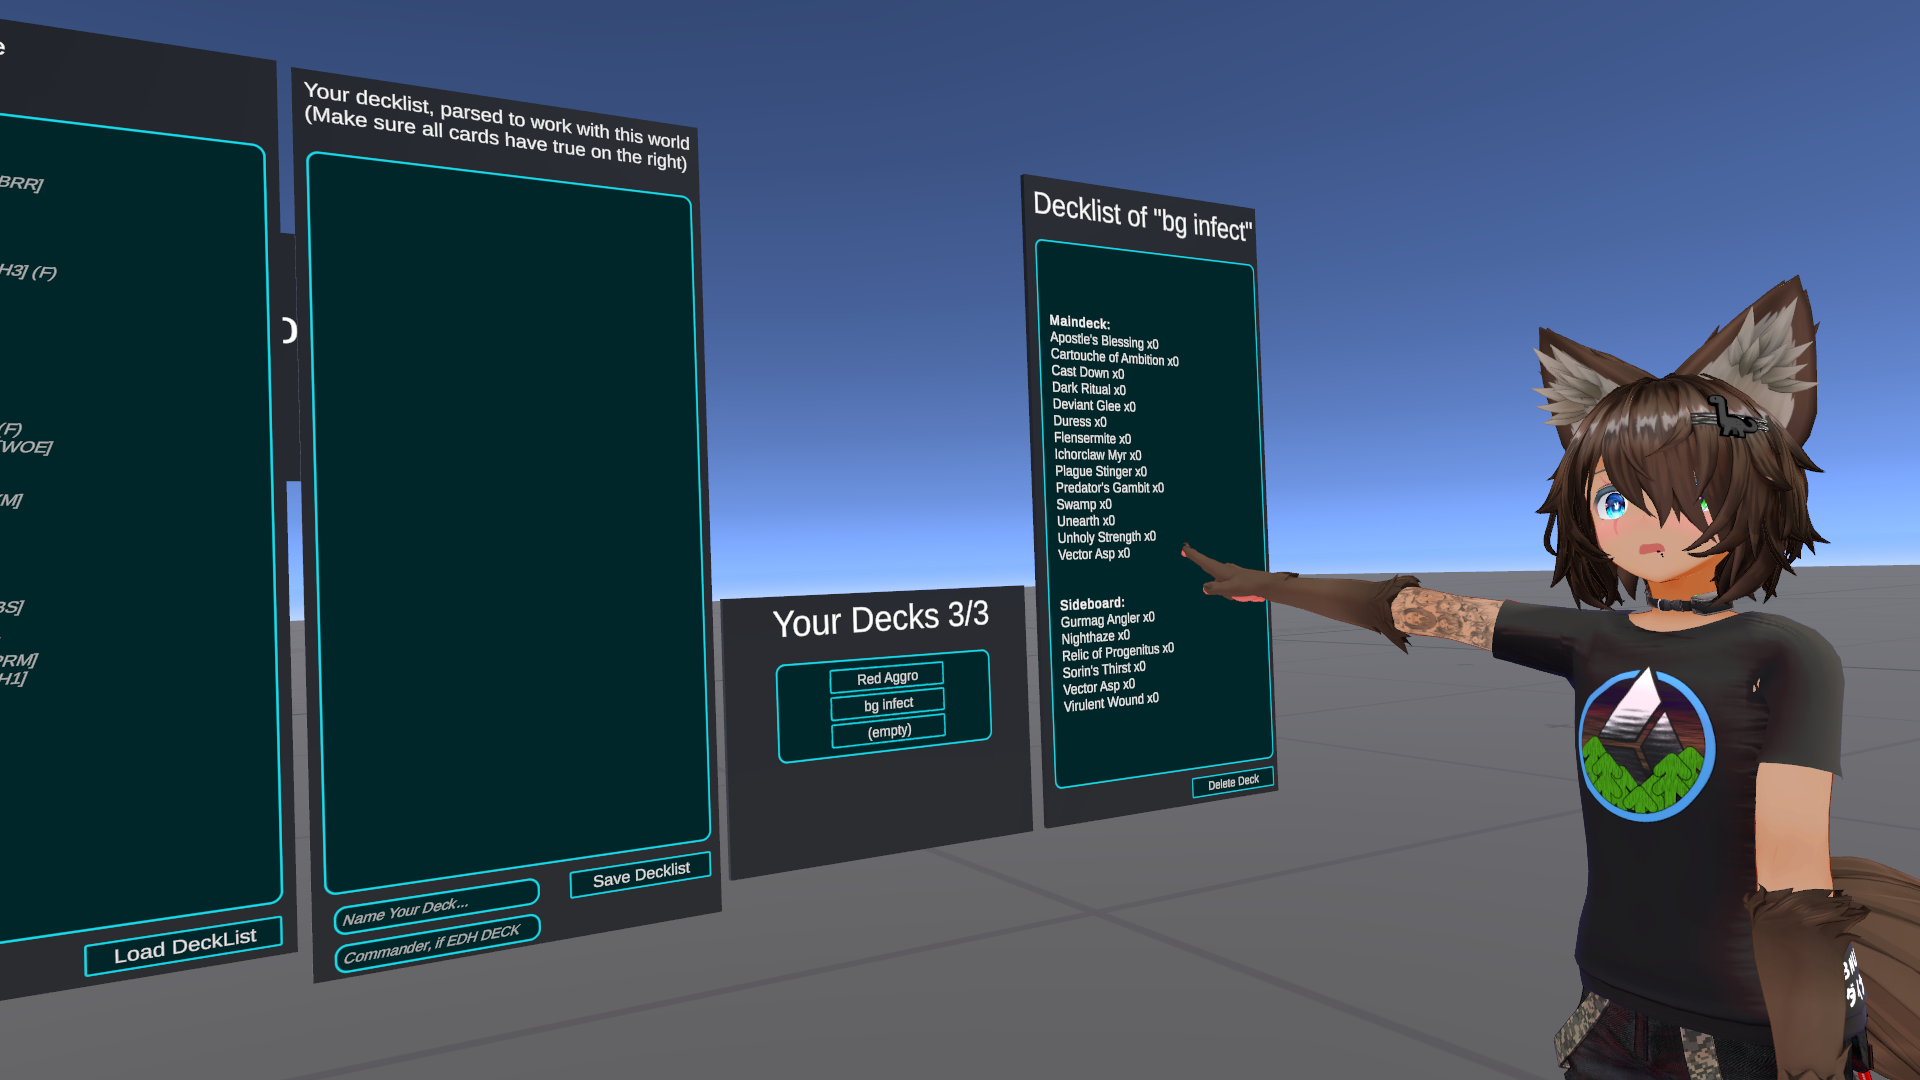1920x1080 pixels.
Task: Click the Load DeckList button
Action: (x=184, y=945)
